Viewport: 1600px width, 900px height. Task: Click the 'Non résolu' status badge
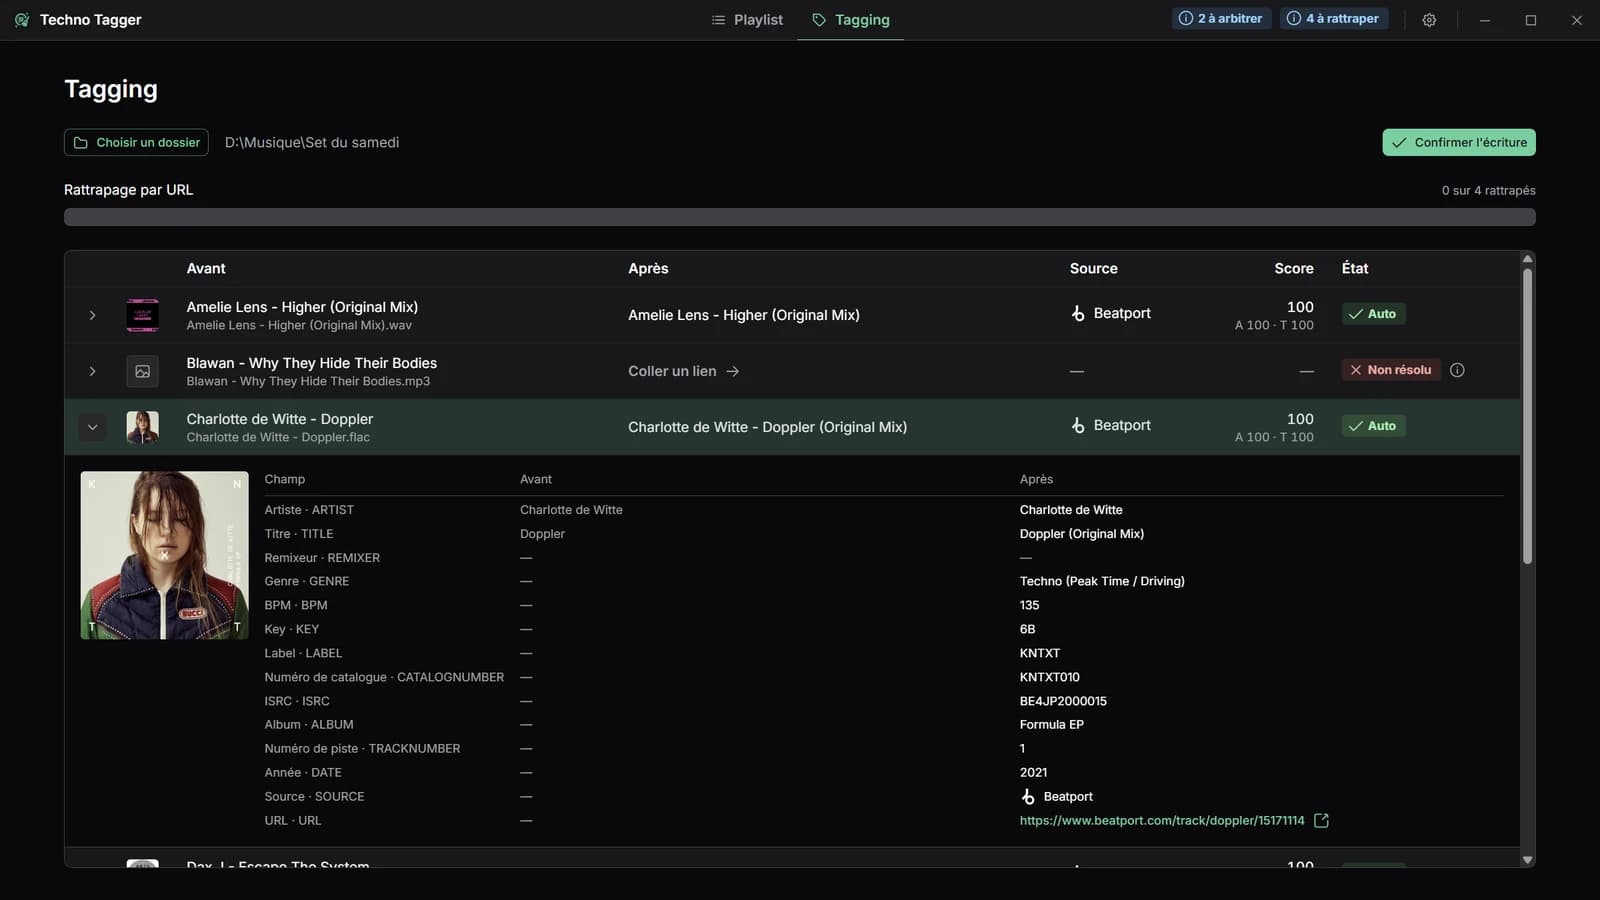1391,370
